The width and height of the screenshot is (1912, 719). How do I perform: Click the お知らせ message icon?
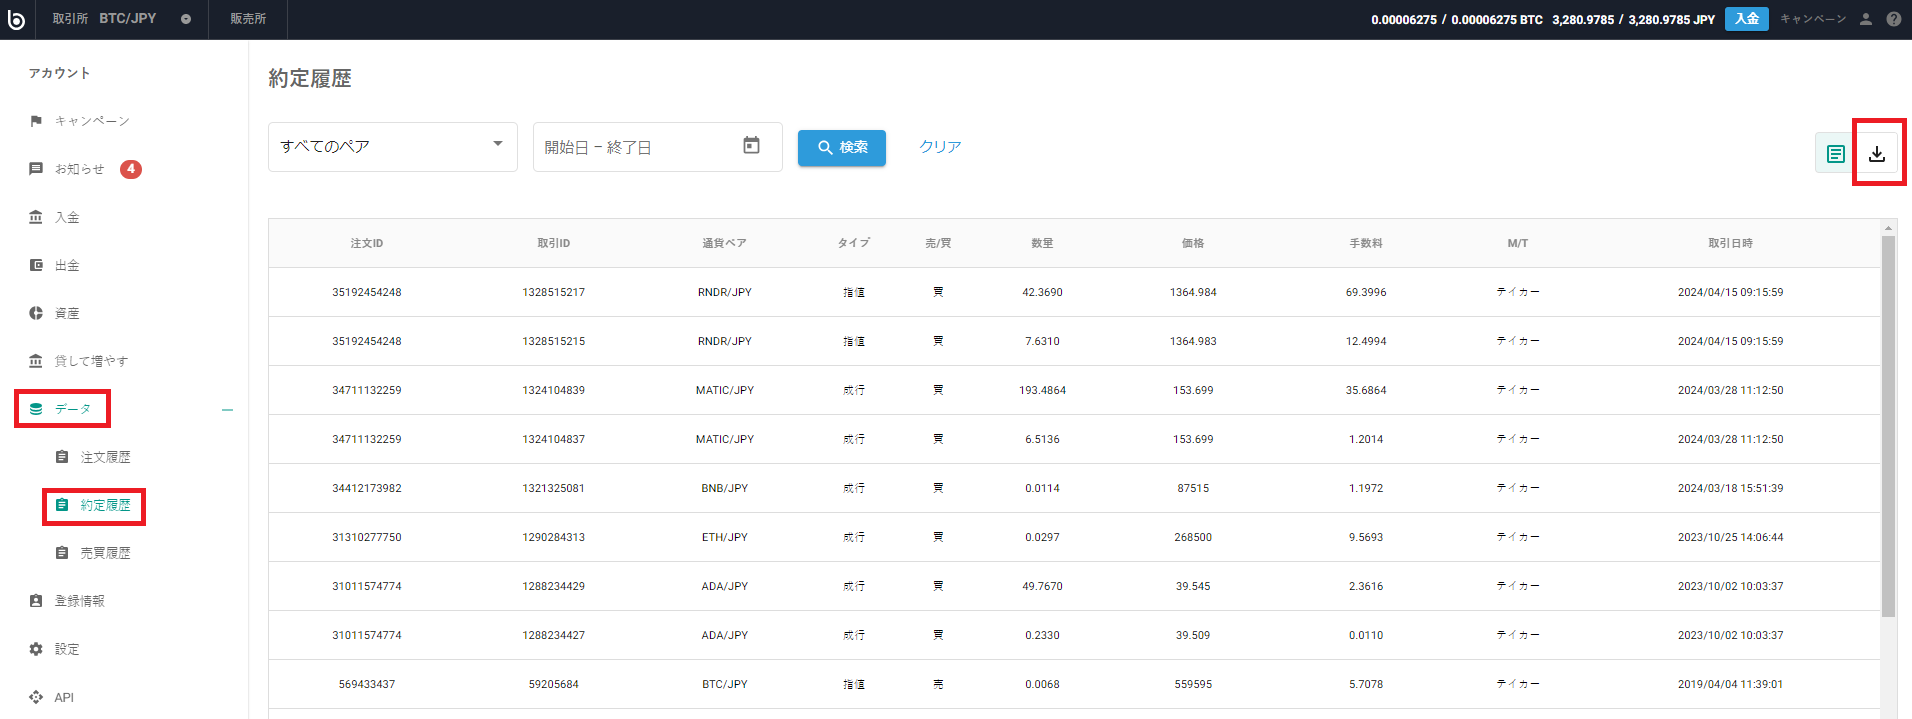point(36,169)
